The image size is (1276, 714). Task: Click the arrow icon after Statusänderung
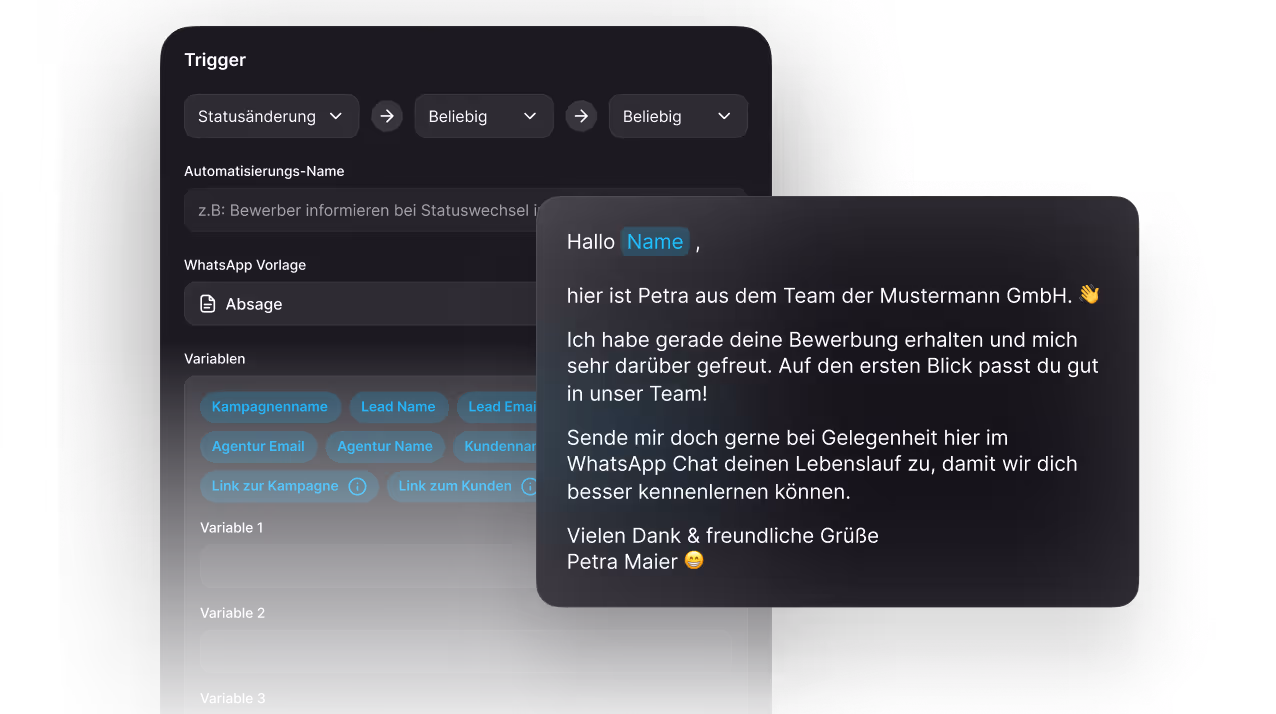click(387, 115)
